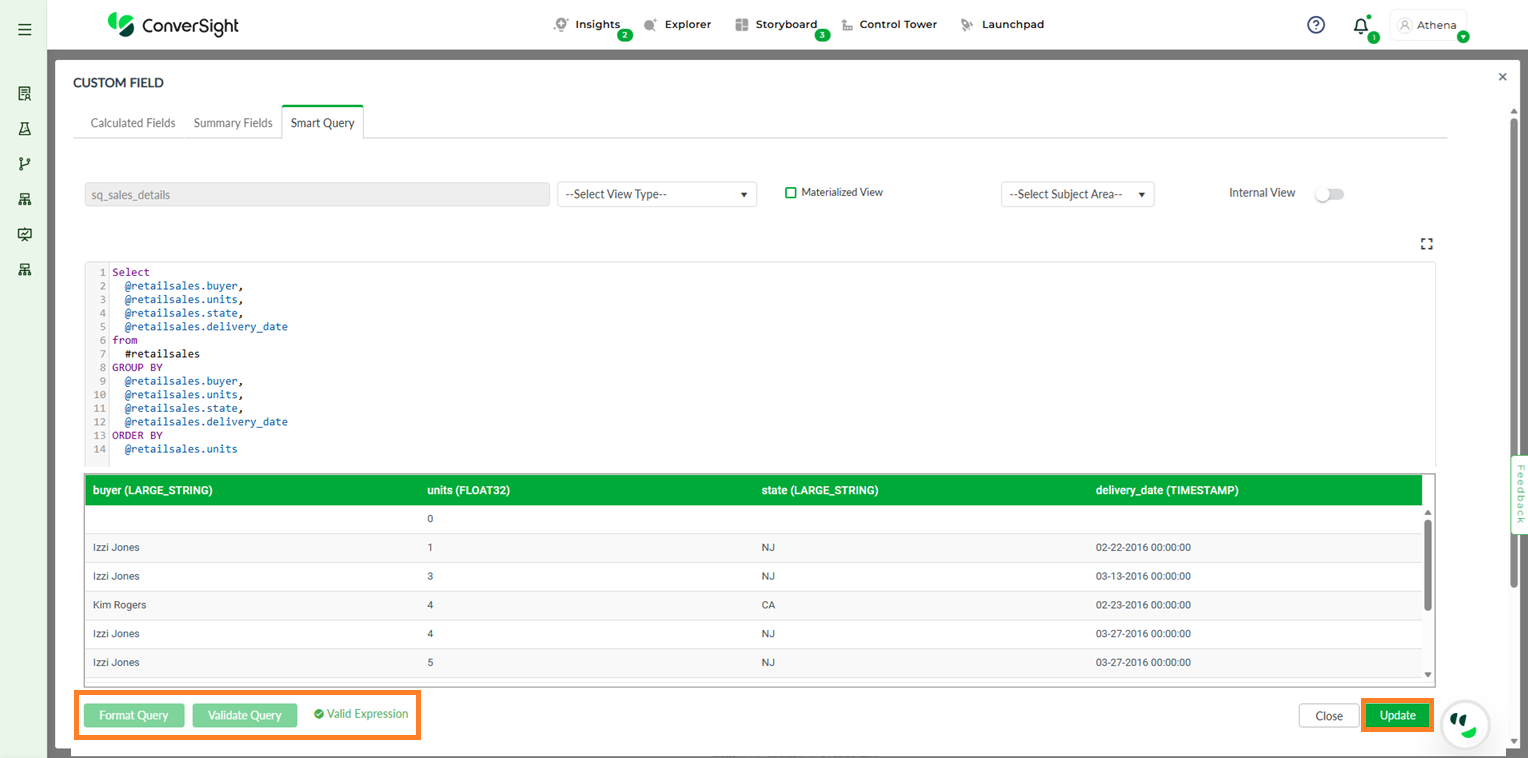This screenshot has width=1528, height=758.
Task: Toggle the Internal View switch
Action: 1329,194
